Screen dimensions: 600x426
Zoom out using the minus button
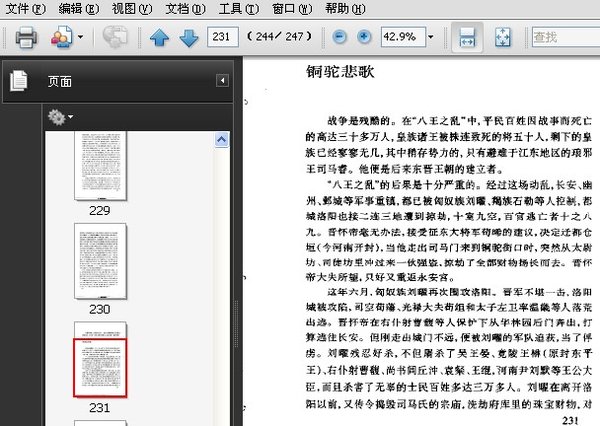(340, 37)
